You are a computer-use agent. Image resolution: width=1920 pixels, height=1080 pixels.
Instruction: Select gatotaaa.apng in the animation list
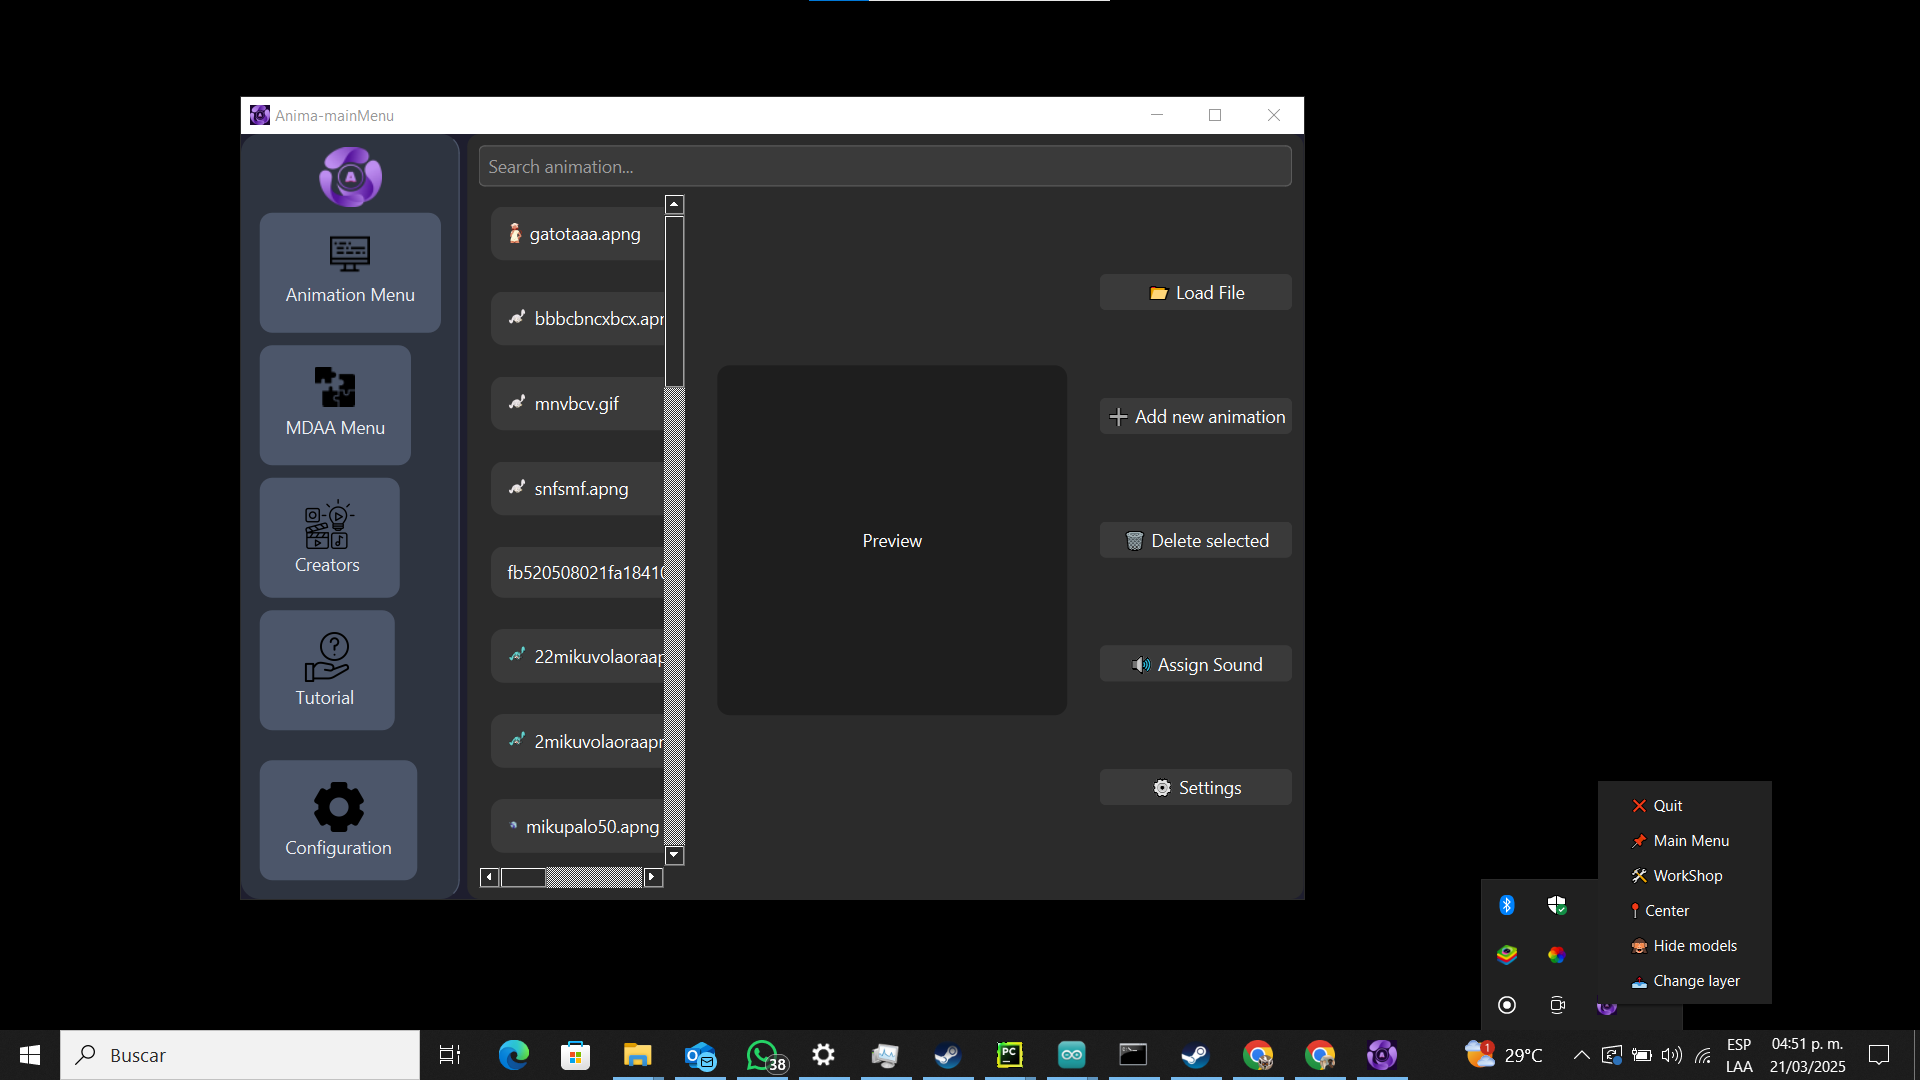point(577,234)
